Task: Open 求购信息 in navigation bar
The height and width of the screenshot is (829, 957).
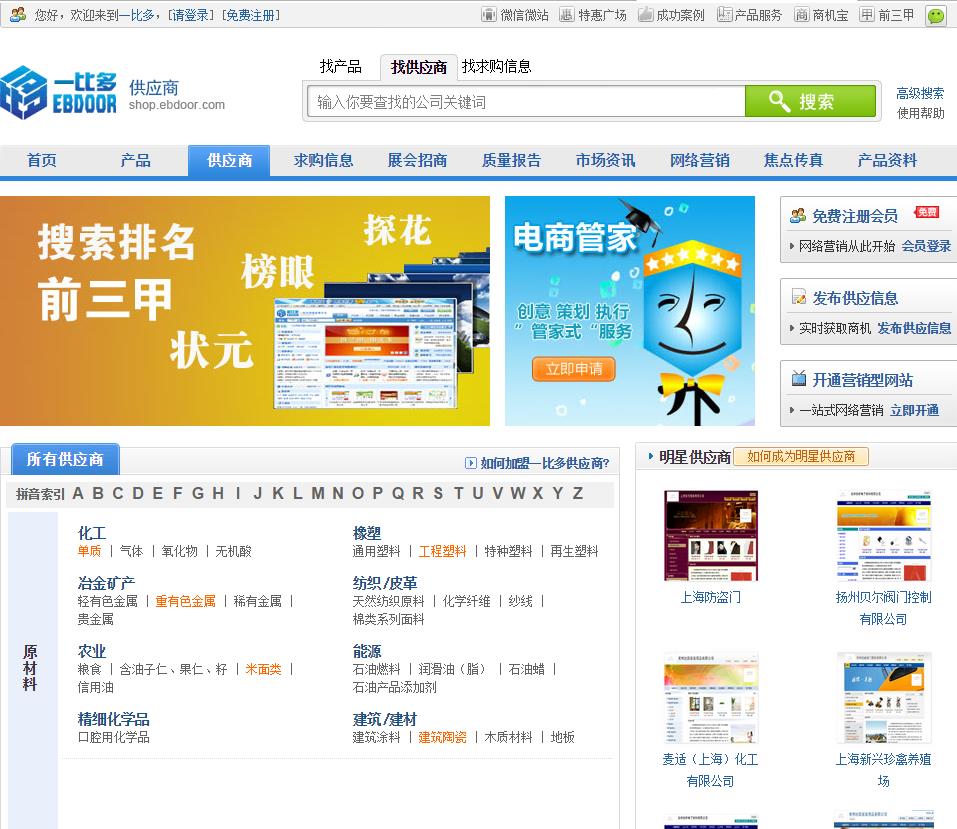Action: coord(323,161)
